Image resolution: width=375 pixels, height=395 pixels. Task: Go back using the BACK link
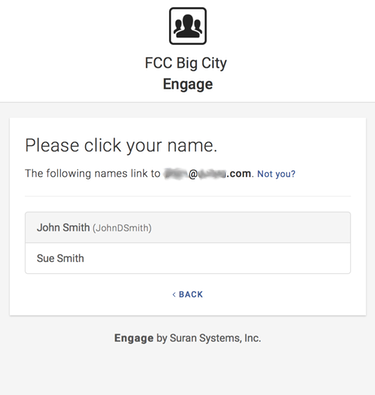click(x=188, y=294)
